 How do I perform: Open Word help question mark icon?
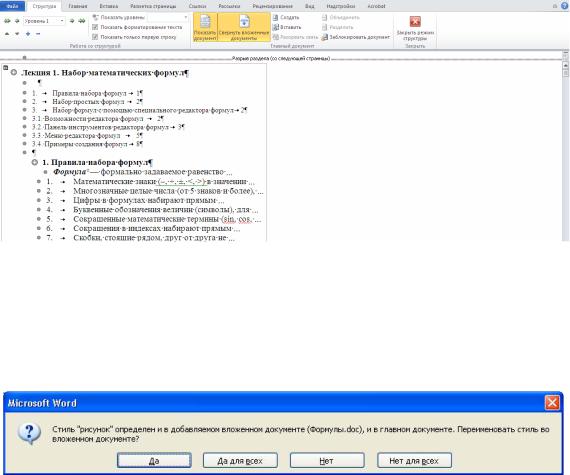pos(565,6)
